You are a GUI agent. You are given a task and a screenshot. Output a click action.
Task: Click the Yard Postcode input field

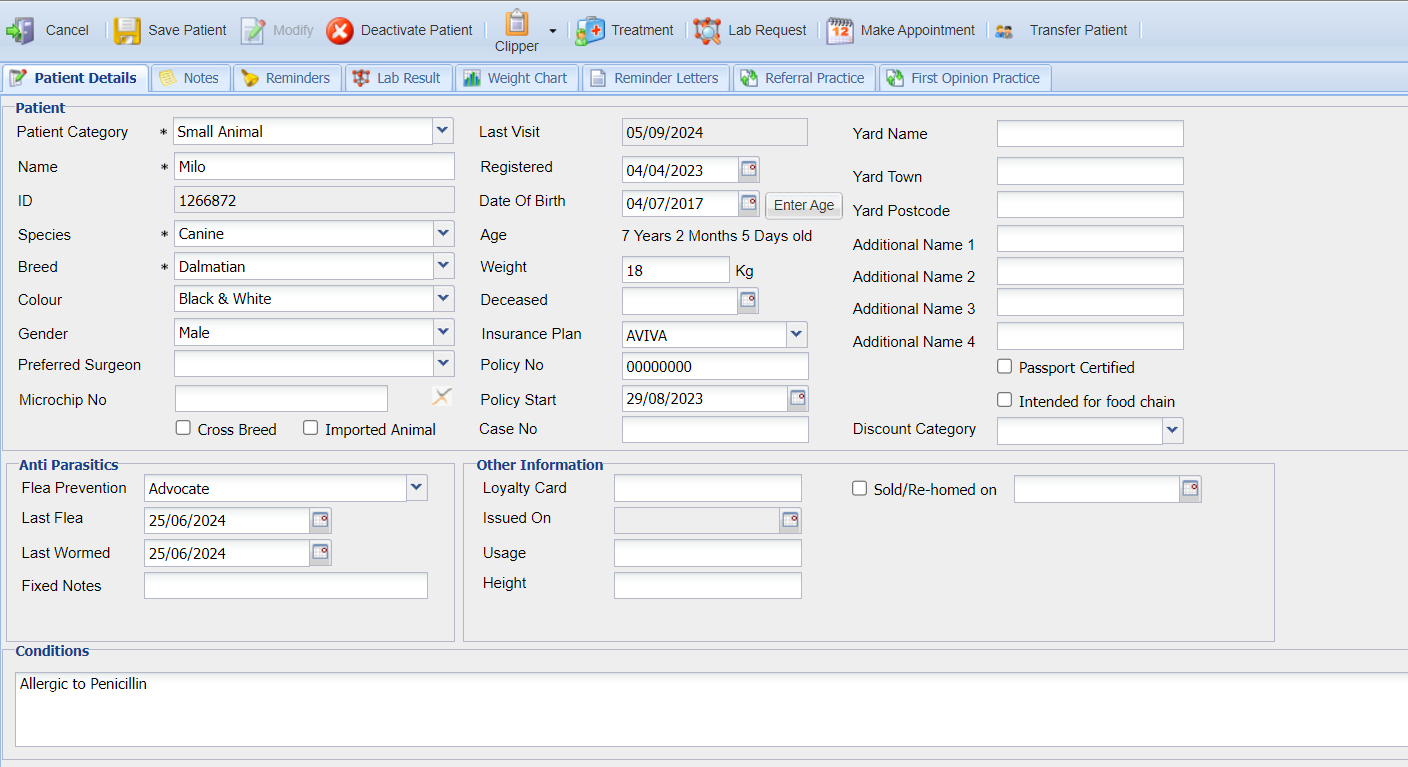[1090, 205]
